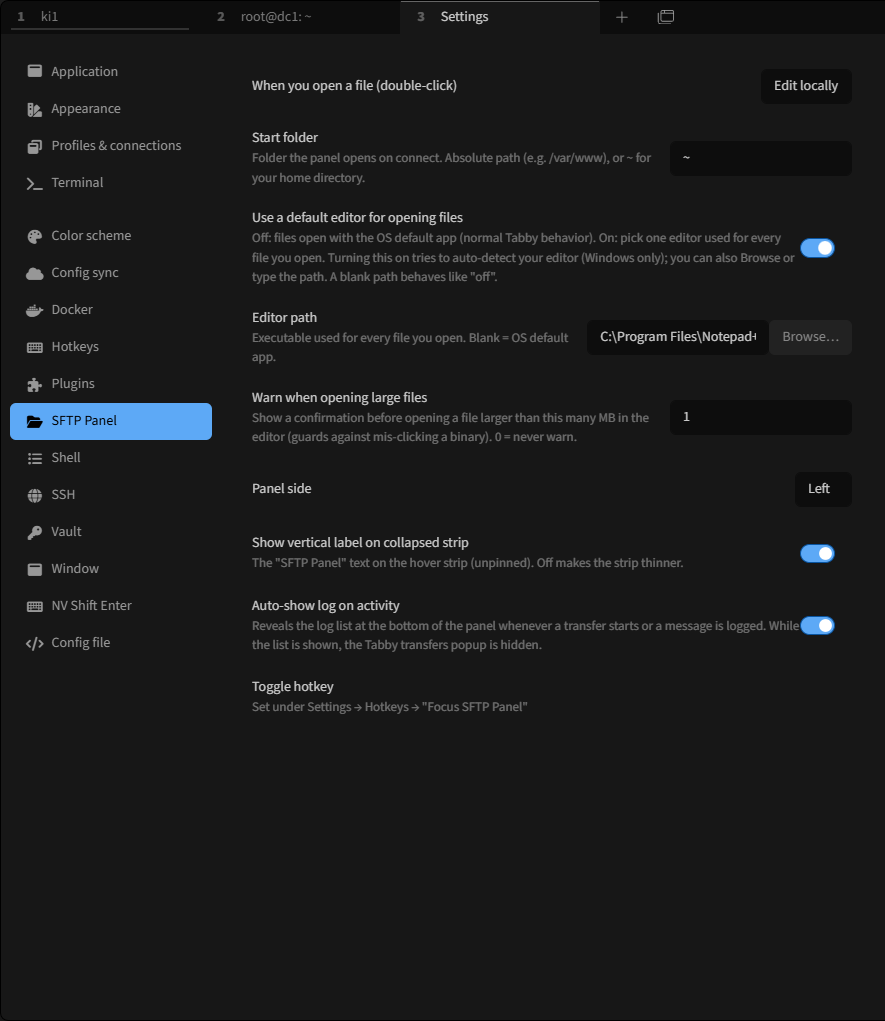Click the NV Shift Enter keyboard icon

point(35,606)
